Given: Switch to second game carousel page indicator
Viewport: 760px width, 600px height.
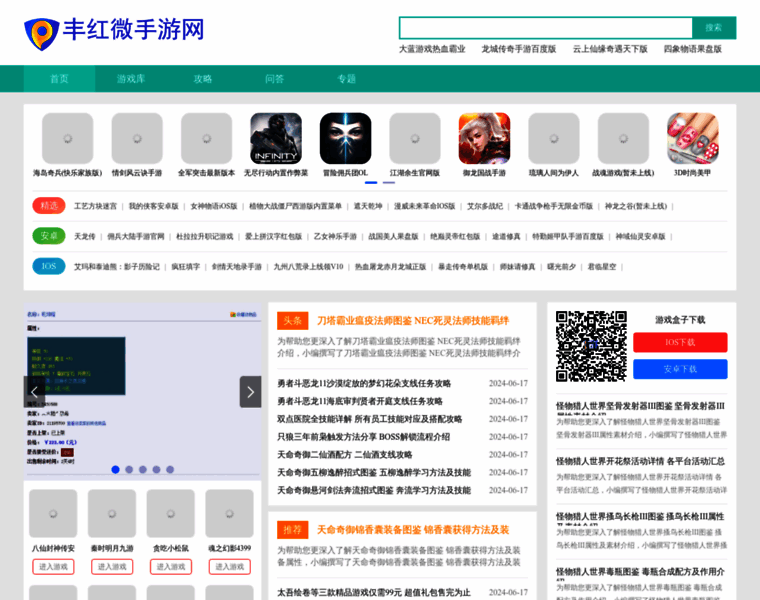Looking at the screenshot, I should click(x=389, y=183).
